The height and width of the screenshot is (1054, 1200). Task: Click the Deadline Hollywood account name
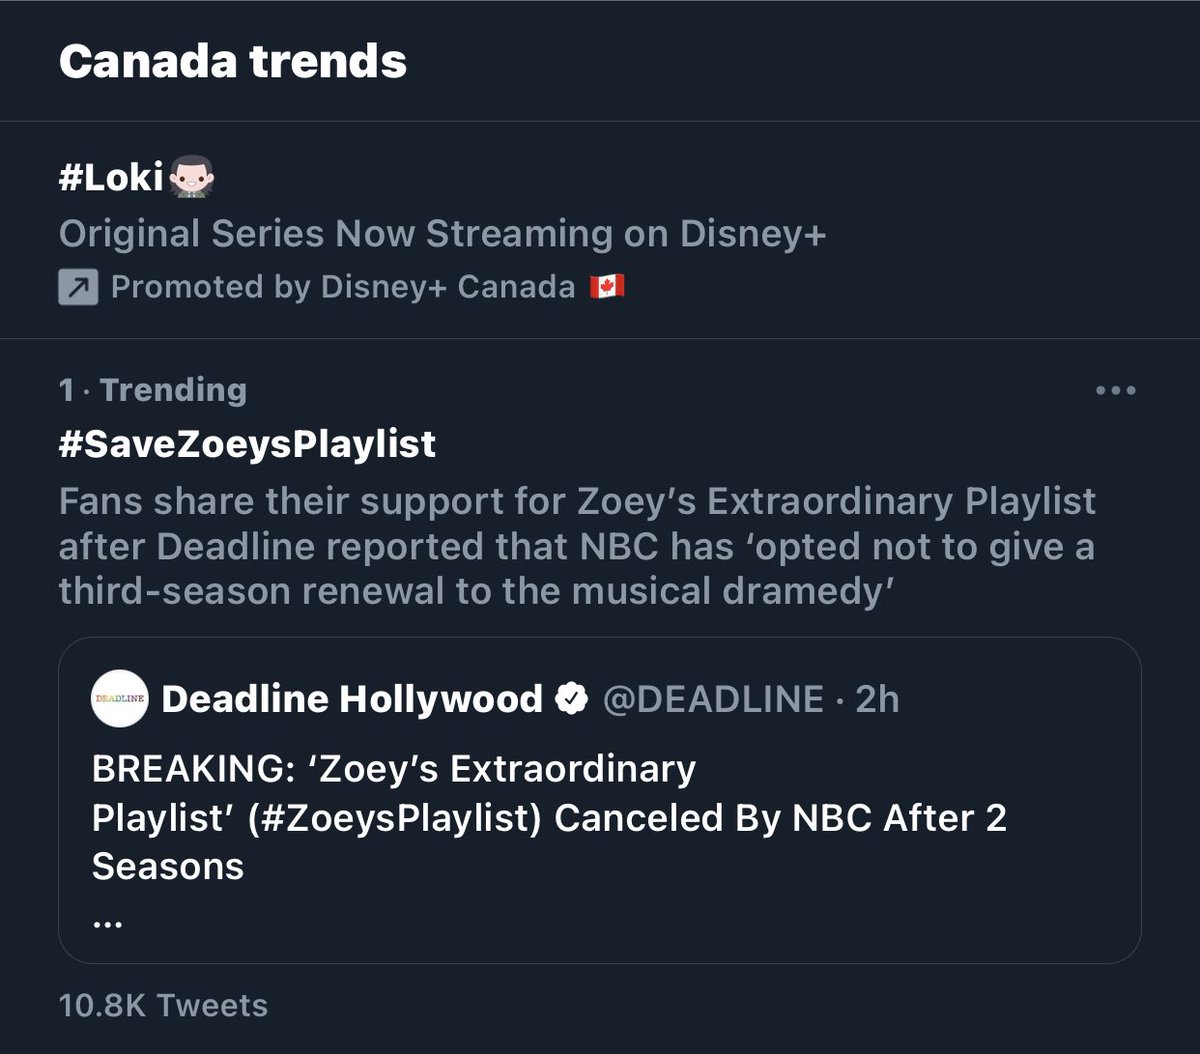pyautogui.click(x=351, y=699)
